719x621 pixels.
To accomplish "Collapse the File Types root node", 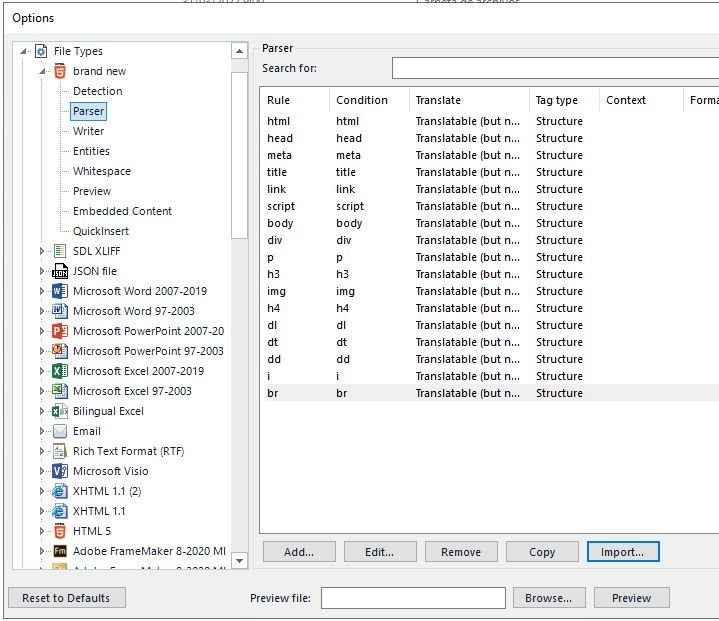I will pos(23,51).
